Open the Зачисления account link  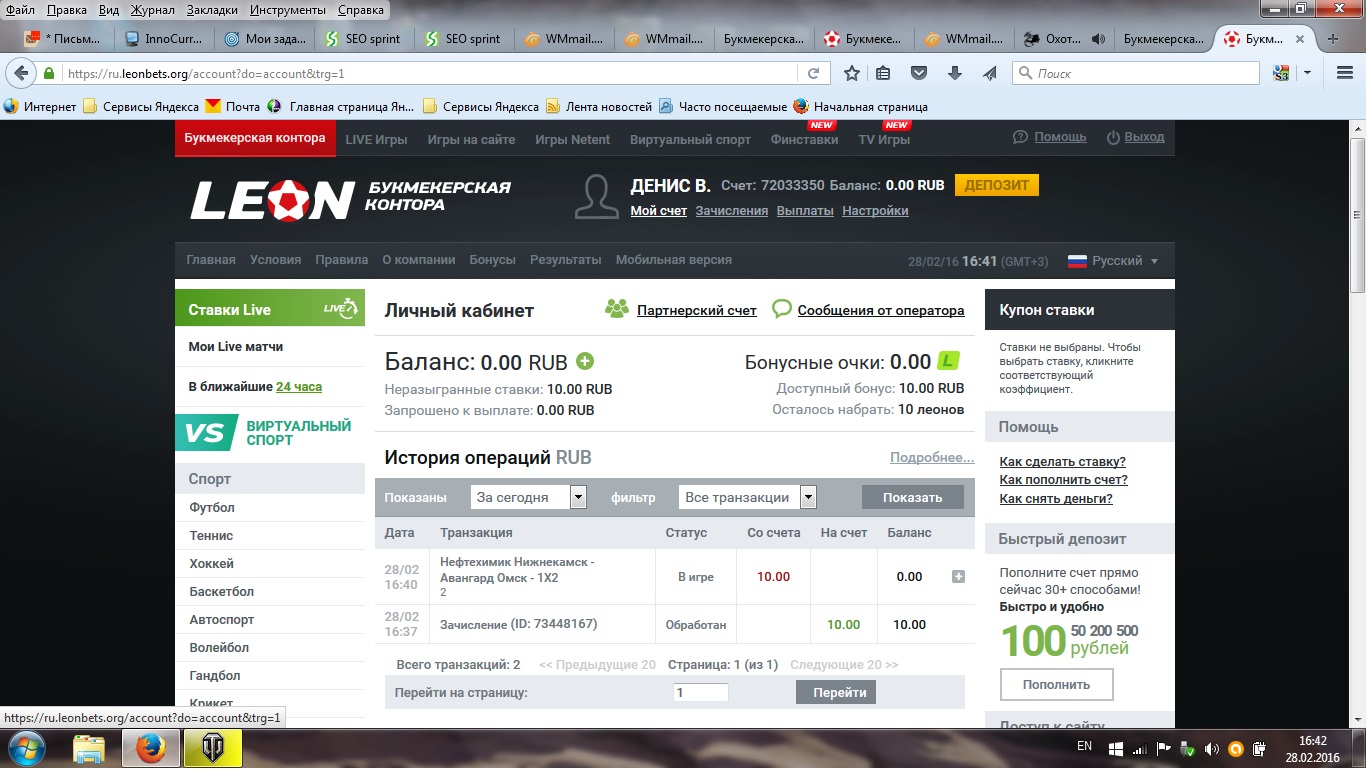click(732, 211)
